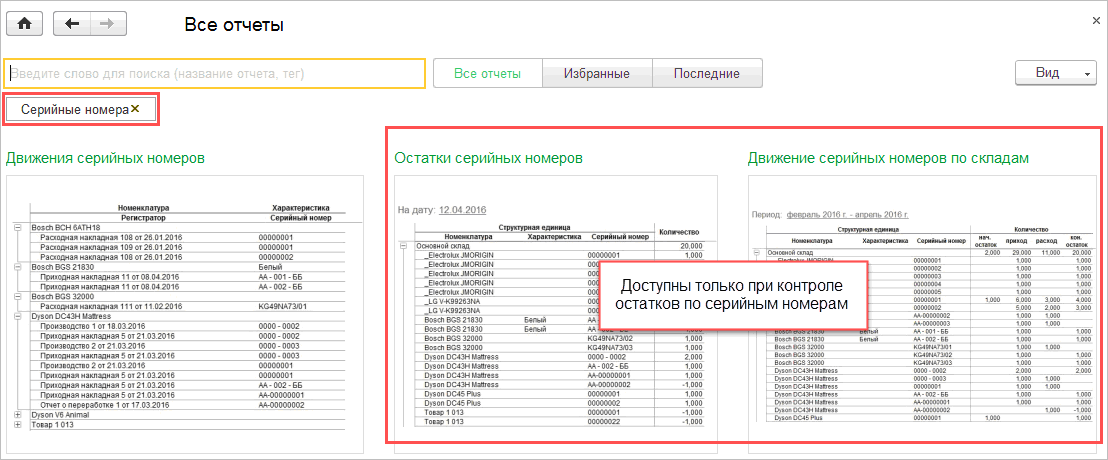Open the Движение по складам preview thumbnail
This screenshot has width=1108, height=460.
[x=920, y=314]
